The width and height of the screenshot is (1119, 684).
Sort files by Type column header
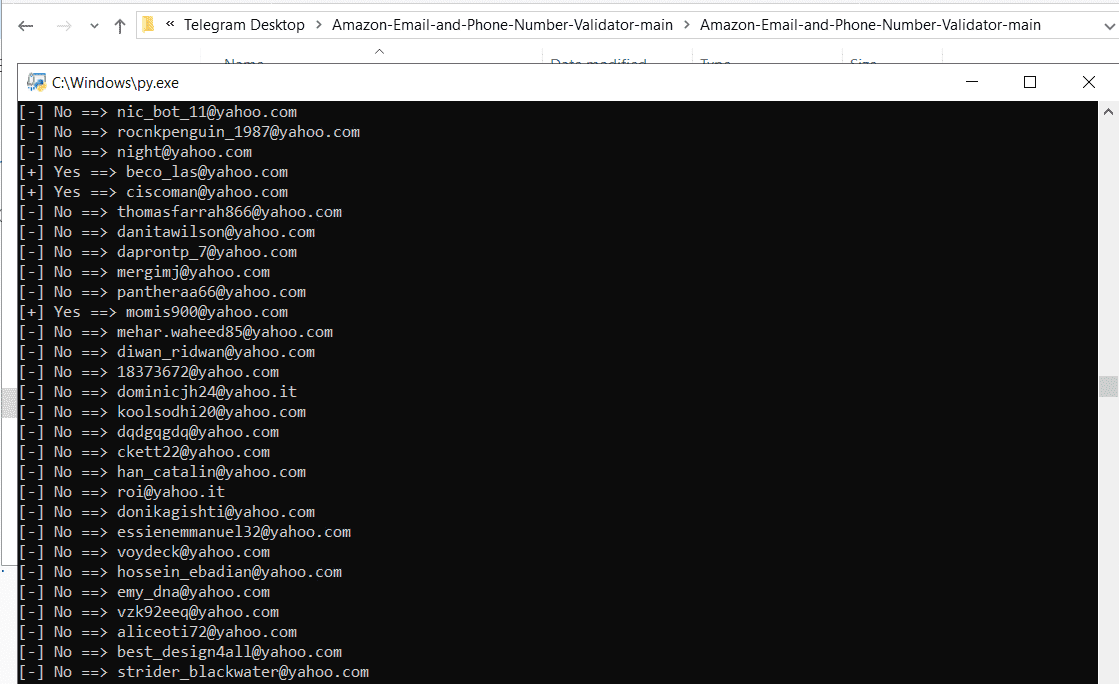[x=716, y=63]
